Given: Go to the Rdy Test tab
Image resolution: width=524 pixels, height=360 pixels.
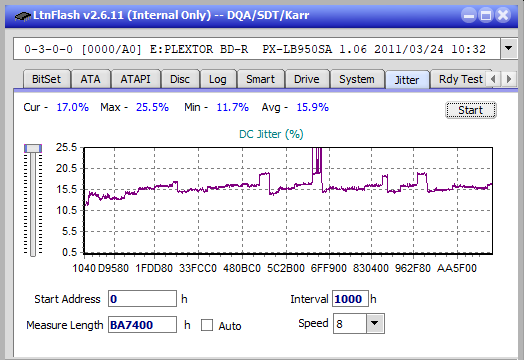Looking at the screenshot, I should (460, 79).
